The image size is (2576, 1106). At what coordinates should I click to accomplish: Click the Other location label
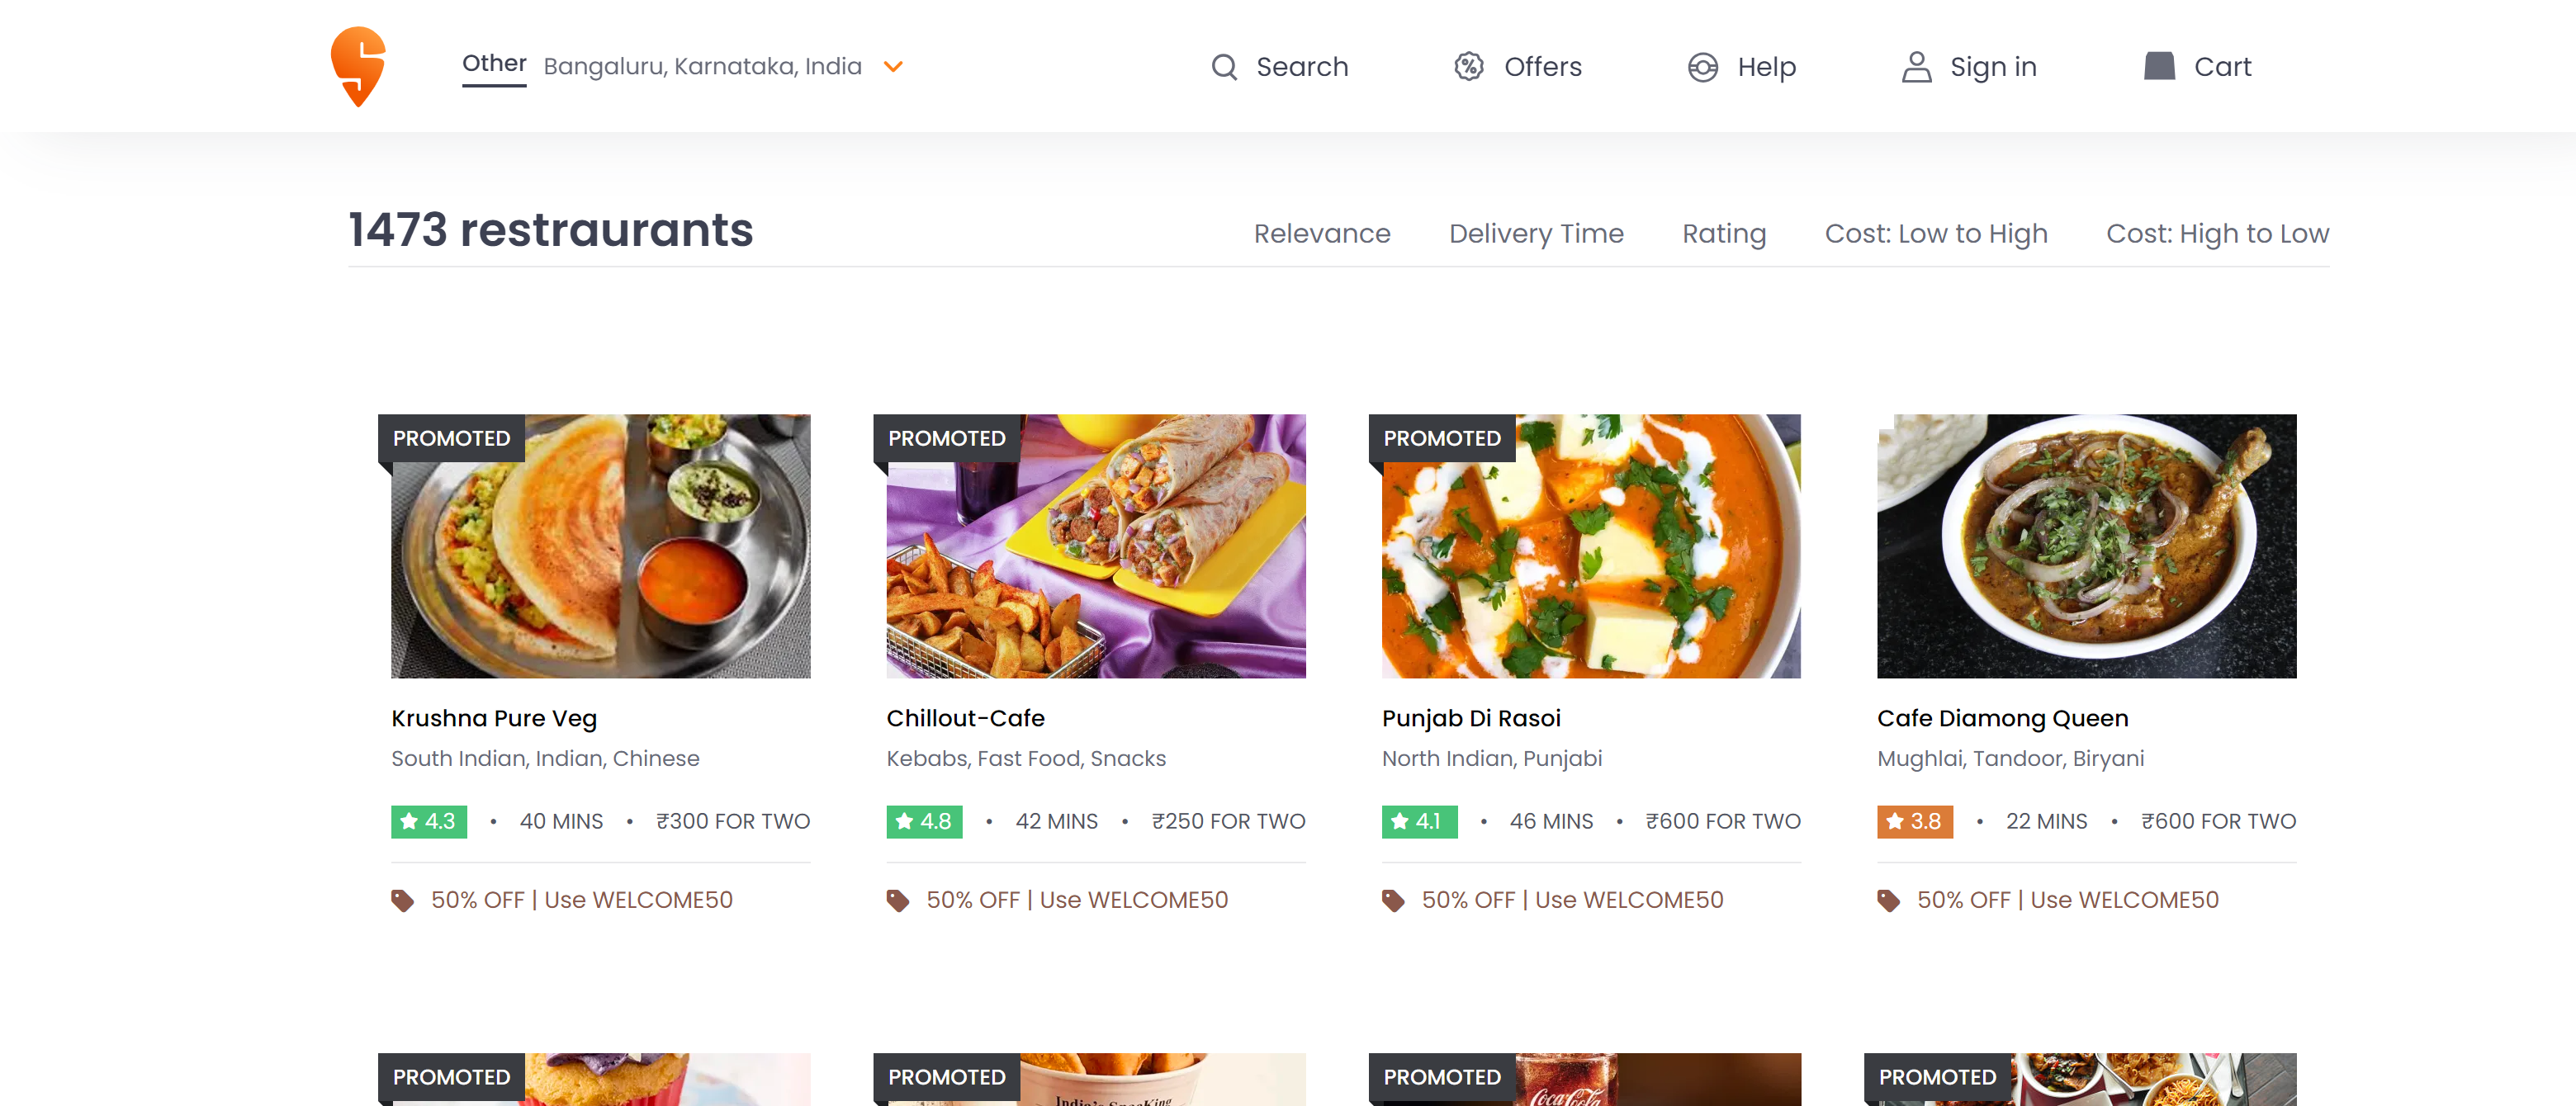tap(494, 64)
